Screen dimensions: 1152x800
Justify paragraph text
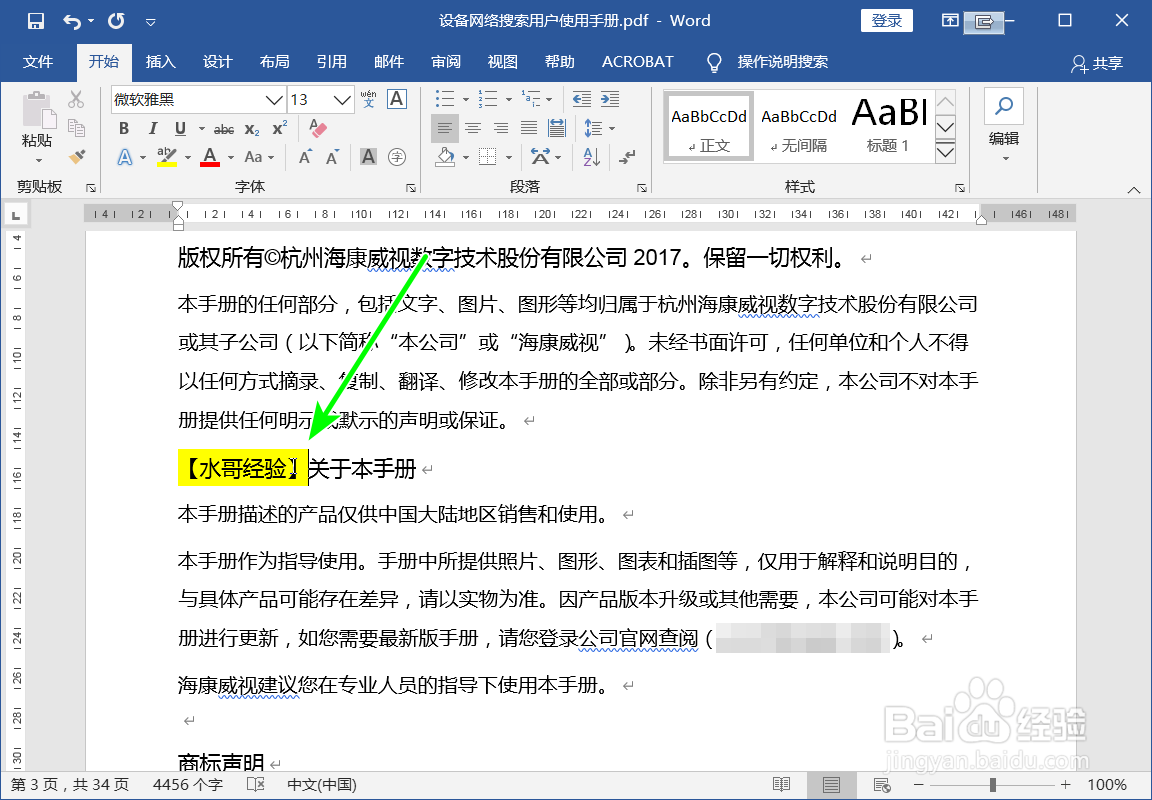click(529, 129)
